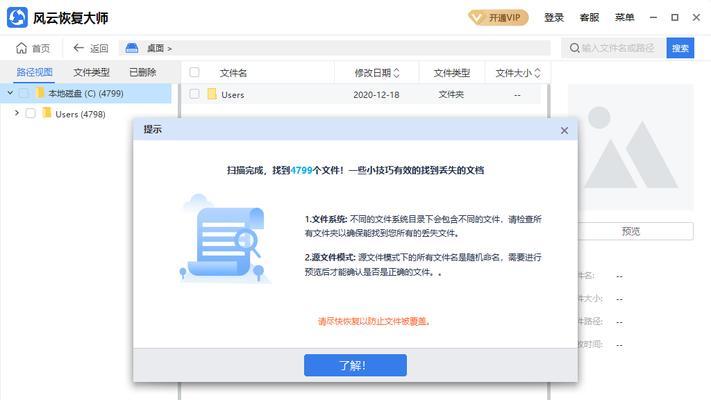Switch to 路径视图 tab
This screenshot has height=400, width=711.
click(34, 72)
